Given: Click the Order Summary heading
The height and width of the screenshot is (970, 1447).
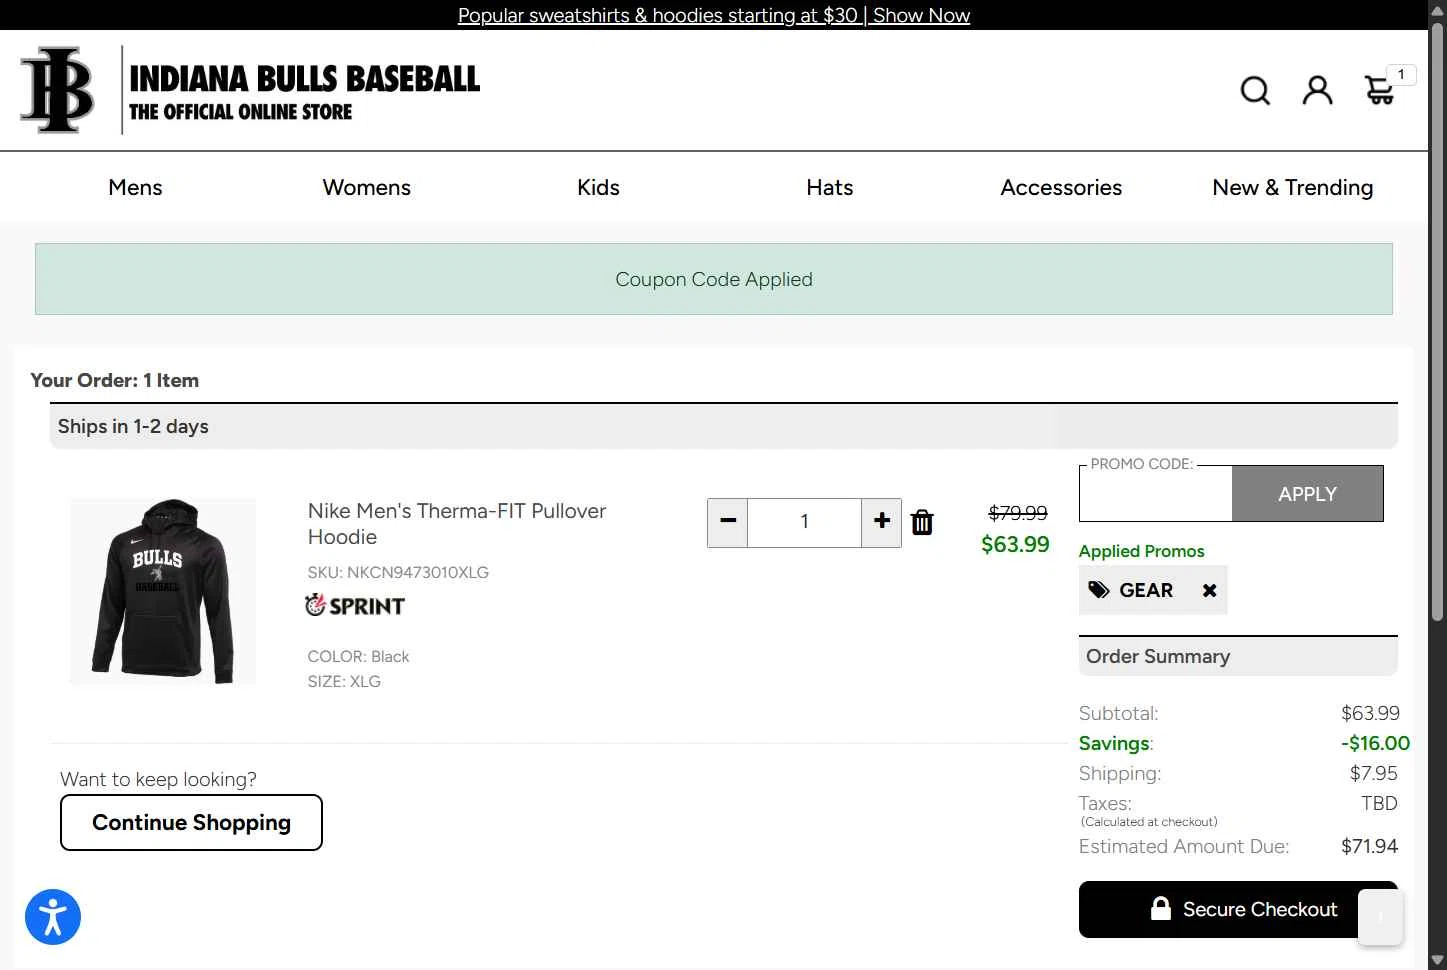Looking at the screenshot, I should (x=1158, y=656).
